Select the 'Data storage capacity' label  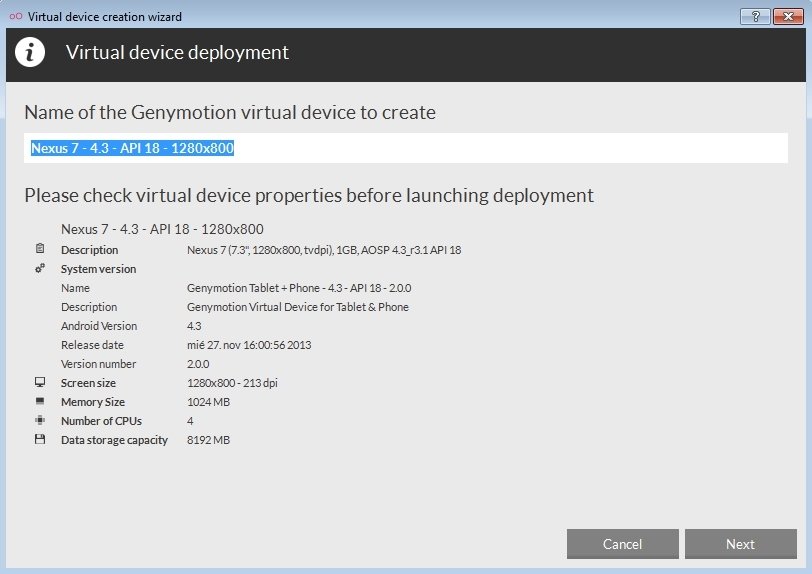(114, 440)
